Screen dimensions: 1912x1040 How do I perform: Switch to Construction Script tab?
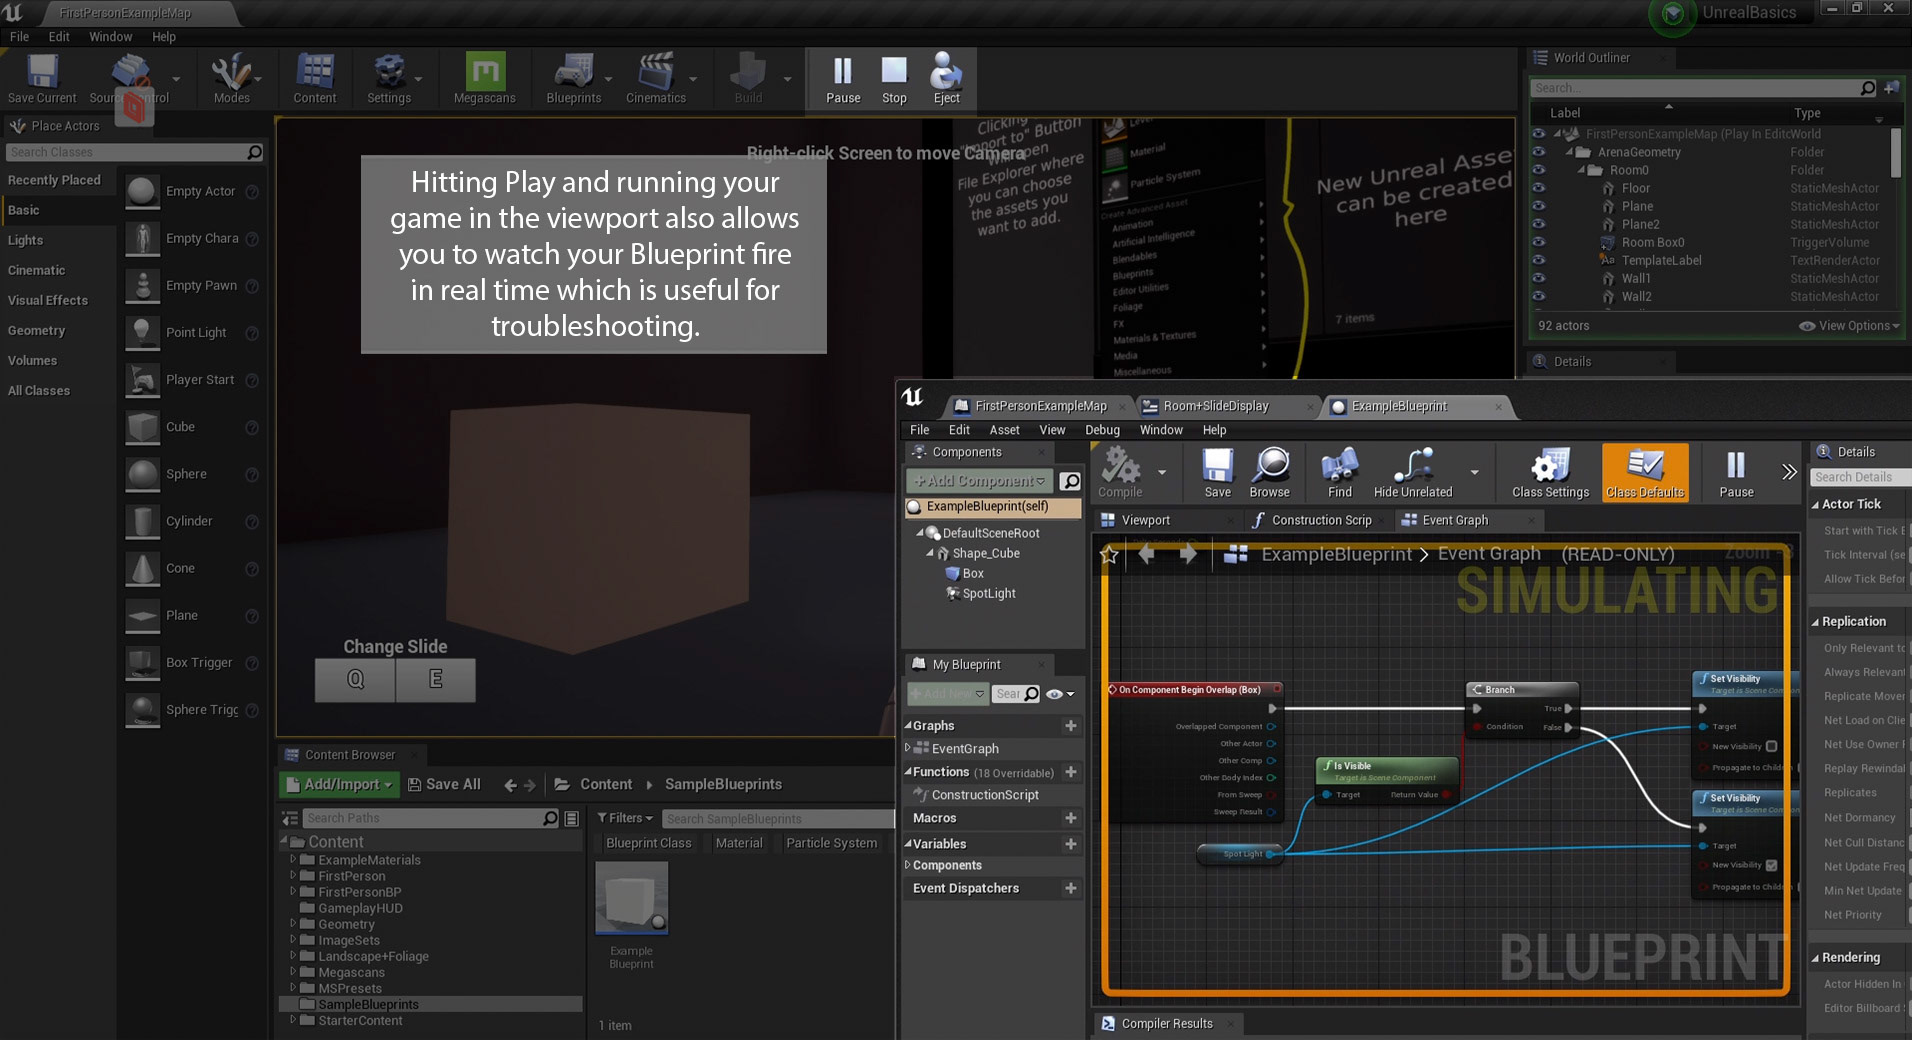1319,520
